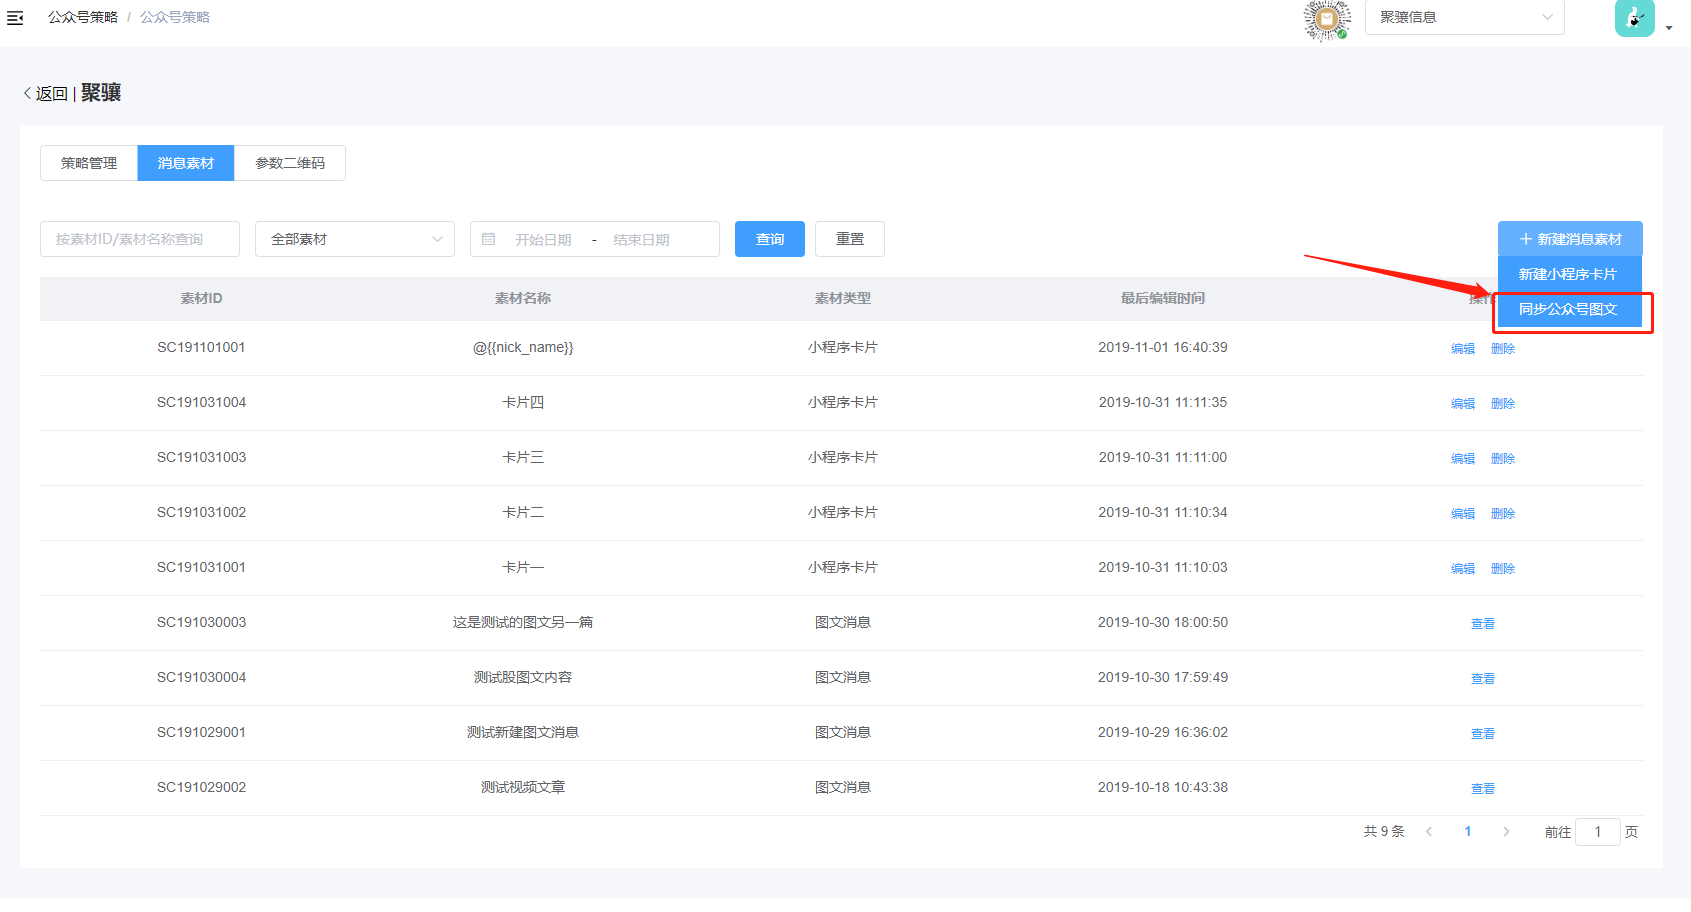Focus the material ID/name search field
The height and width of the screenshot is (912, 1691).
coord(140,240)
